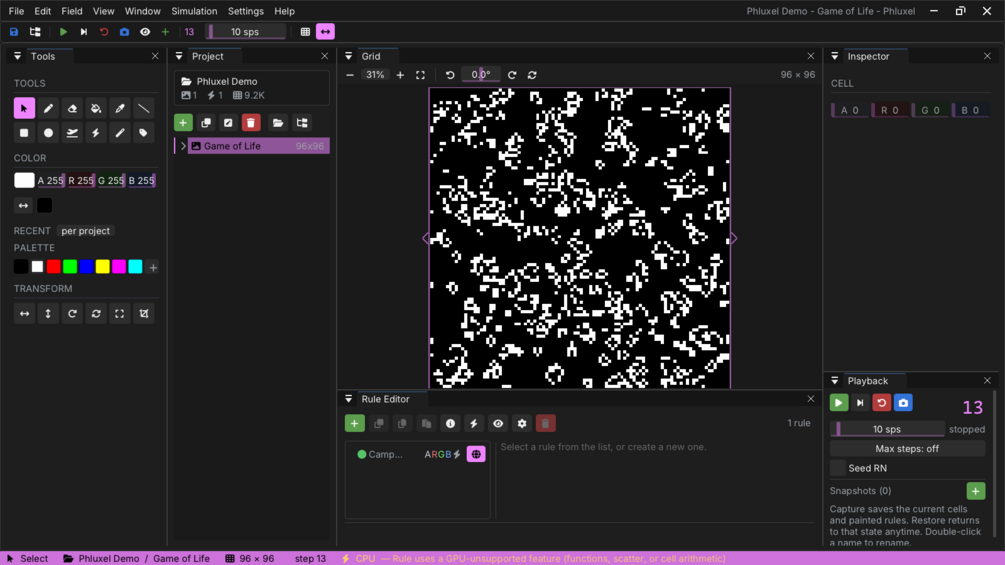
Task: Capture snapshot with Playback camera button
Action: click(x=903, y=403)
